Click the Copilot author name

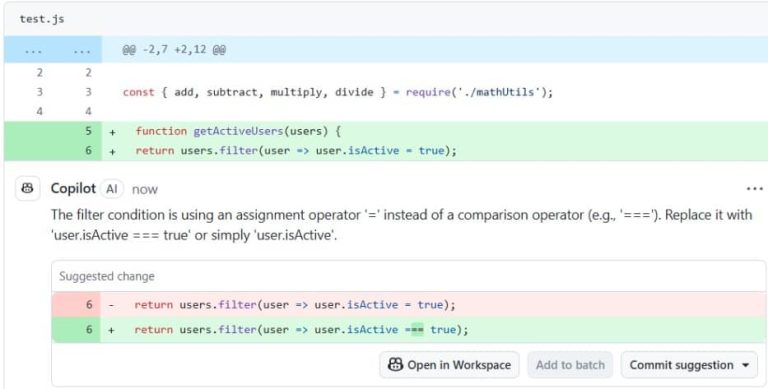(x=73, y=189)
